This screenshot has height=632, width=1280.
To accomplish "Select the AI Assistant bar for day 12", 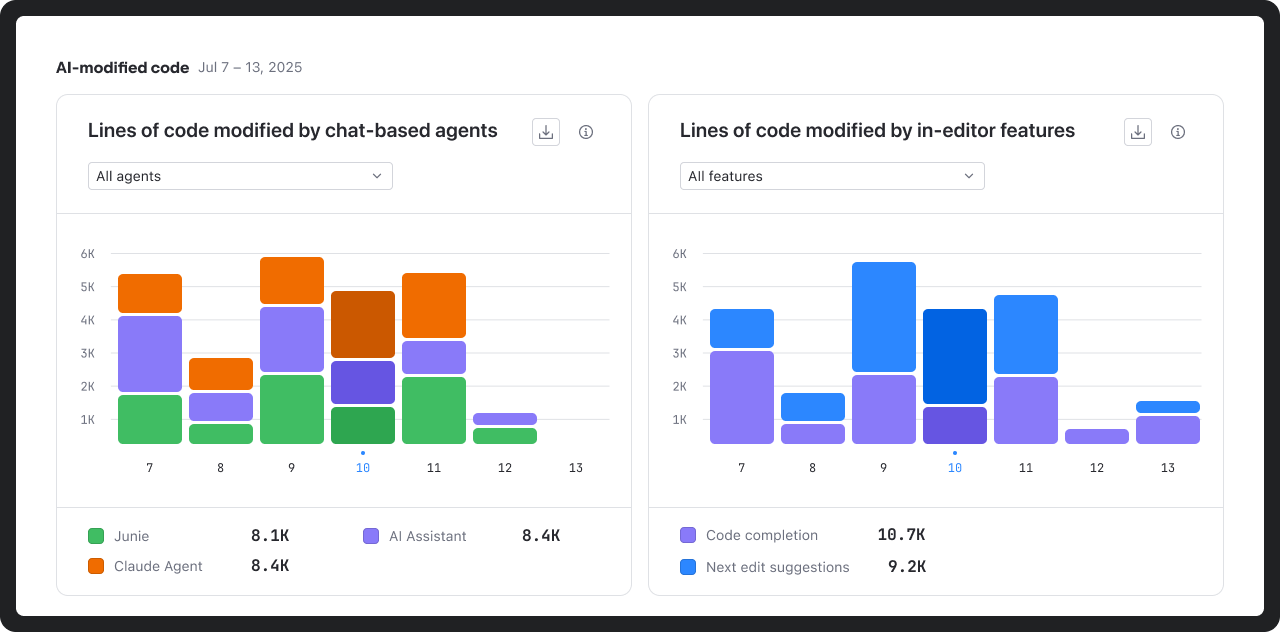I will pos(505,419).
